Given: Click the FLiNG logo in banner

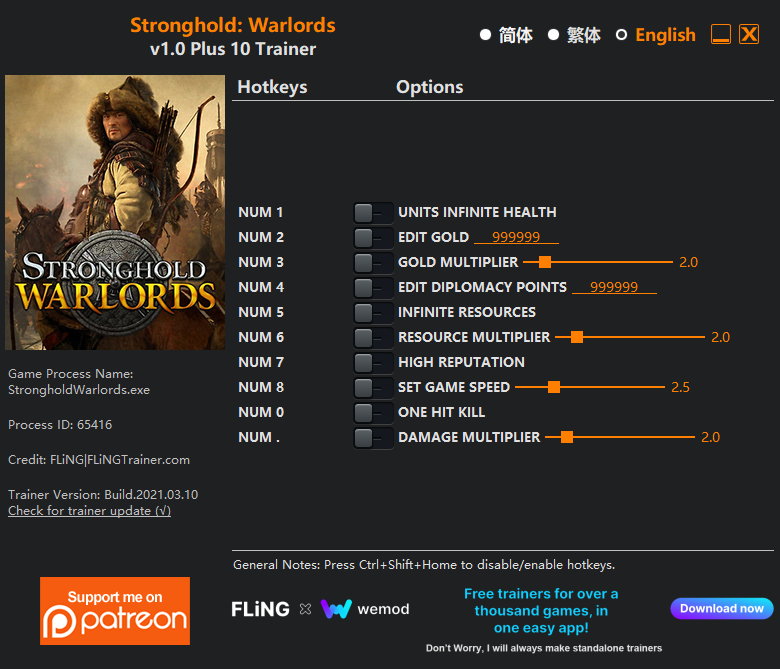Looking at the screenshot, I should 260,609.
